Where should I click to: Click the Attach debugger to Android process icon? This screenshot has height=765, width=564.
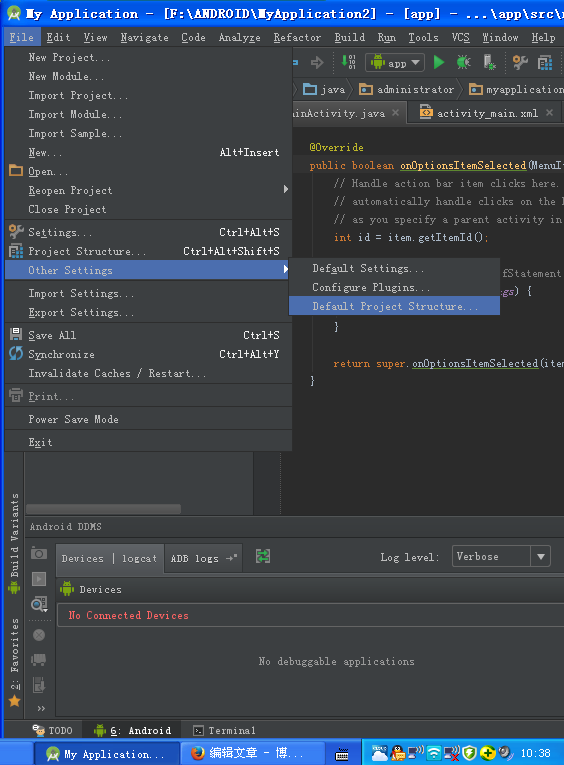(489, 62)
